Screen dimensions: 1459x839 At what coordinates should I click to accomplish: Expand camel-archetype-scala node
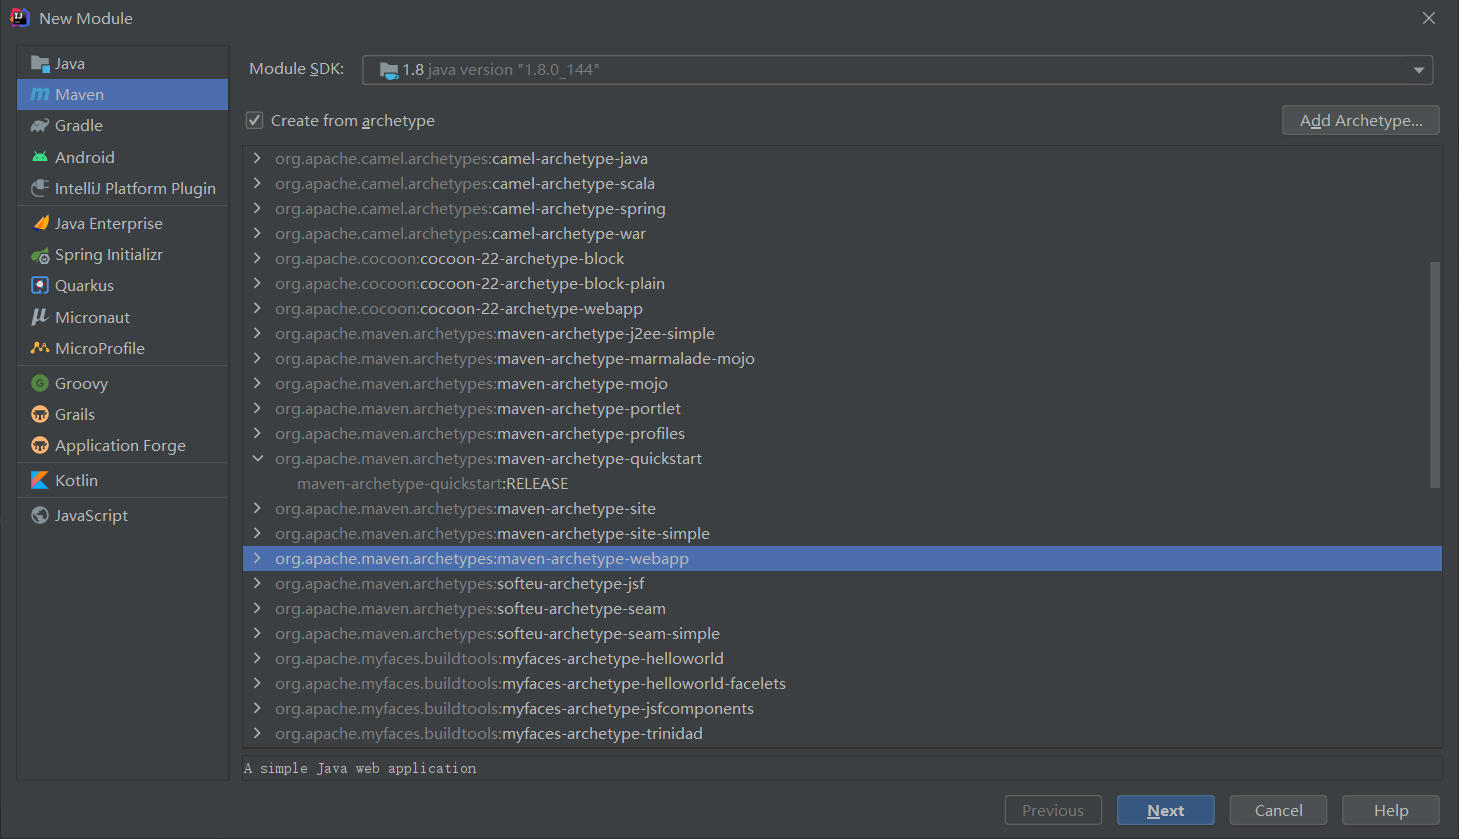(x=258, y=183)
